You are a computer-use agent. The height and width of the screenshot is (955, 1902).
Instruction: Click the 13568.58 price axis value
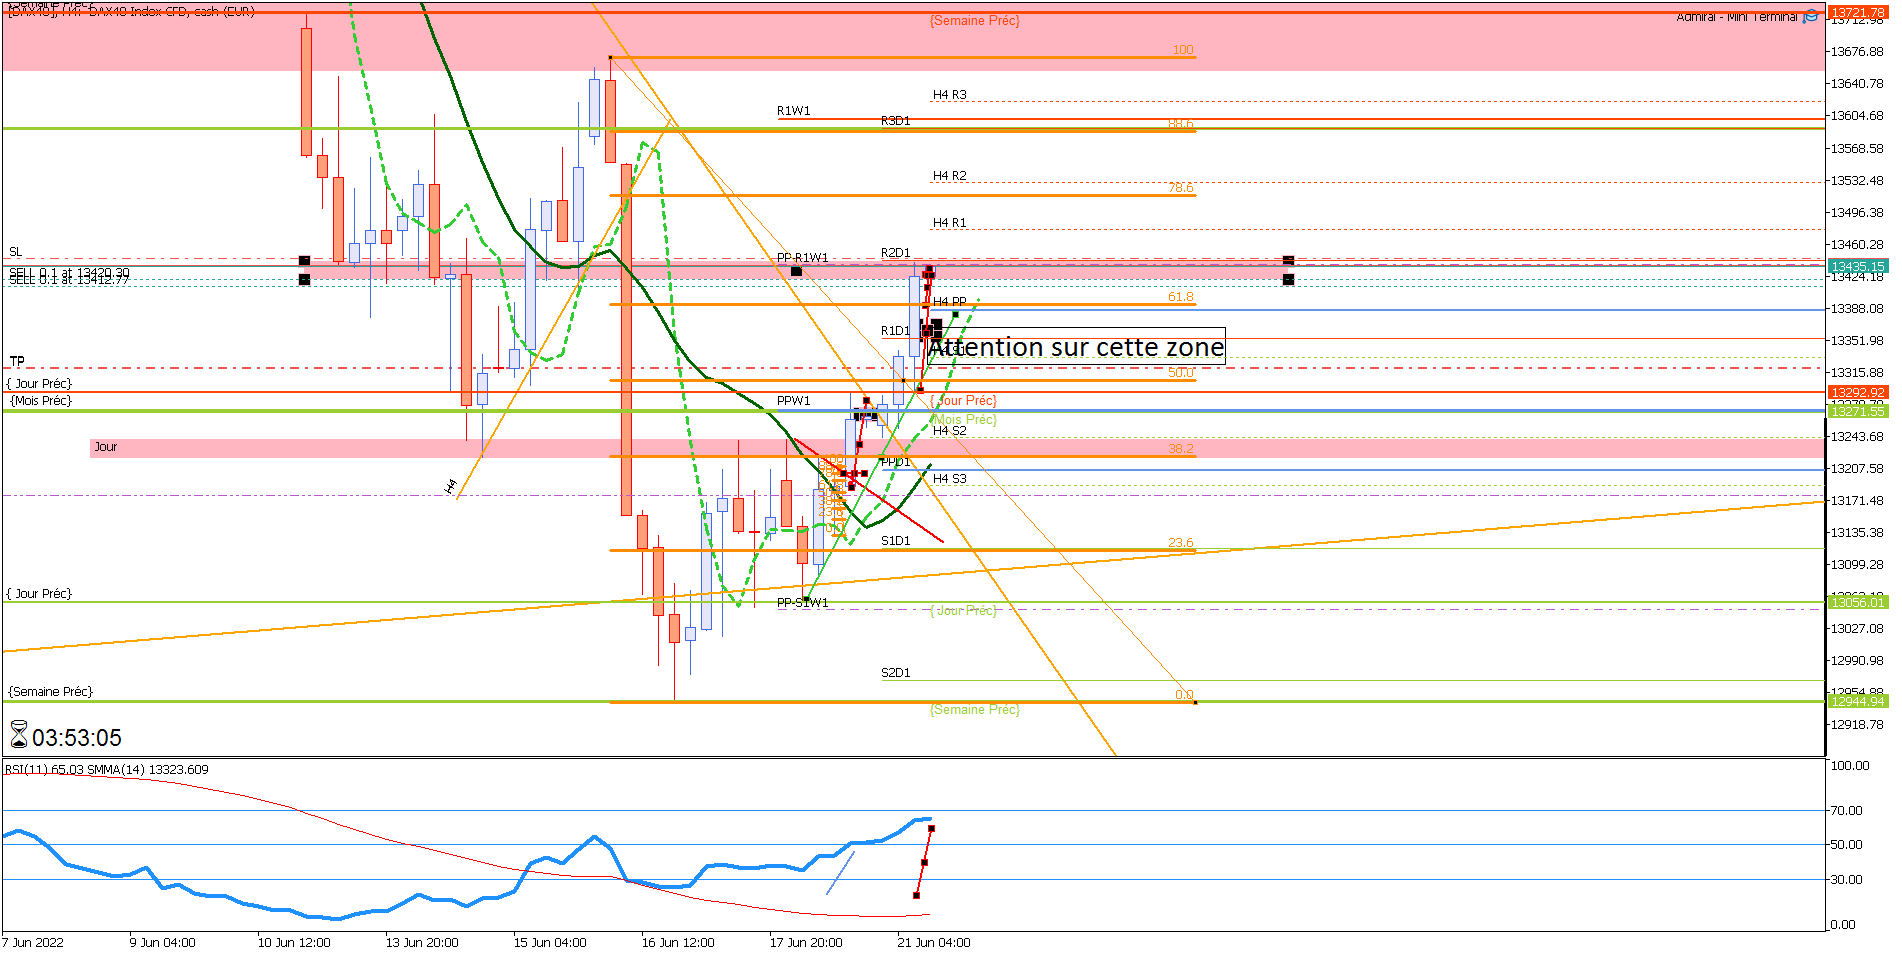pos(1857,149)
